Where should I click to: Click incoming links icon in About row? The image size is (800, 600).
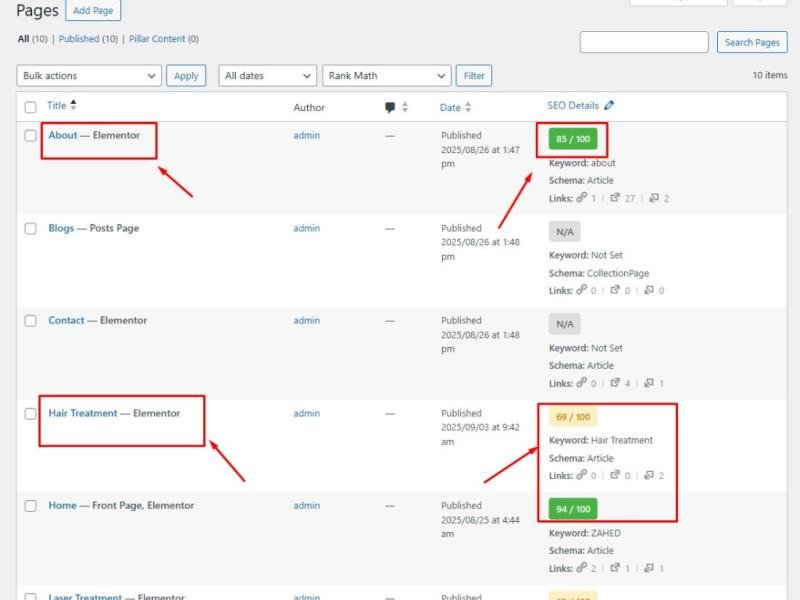click(x=654, y=197)
